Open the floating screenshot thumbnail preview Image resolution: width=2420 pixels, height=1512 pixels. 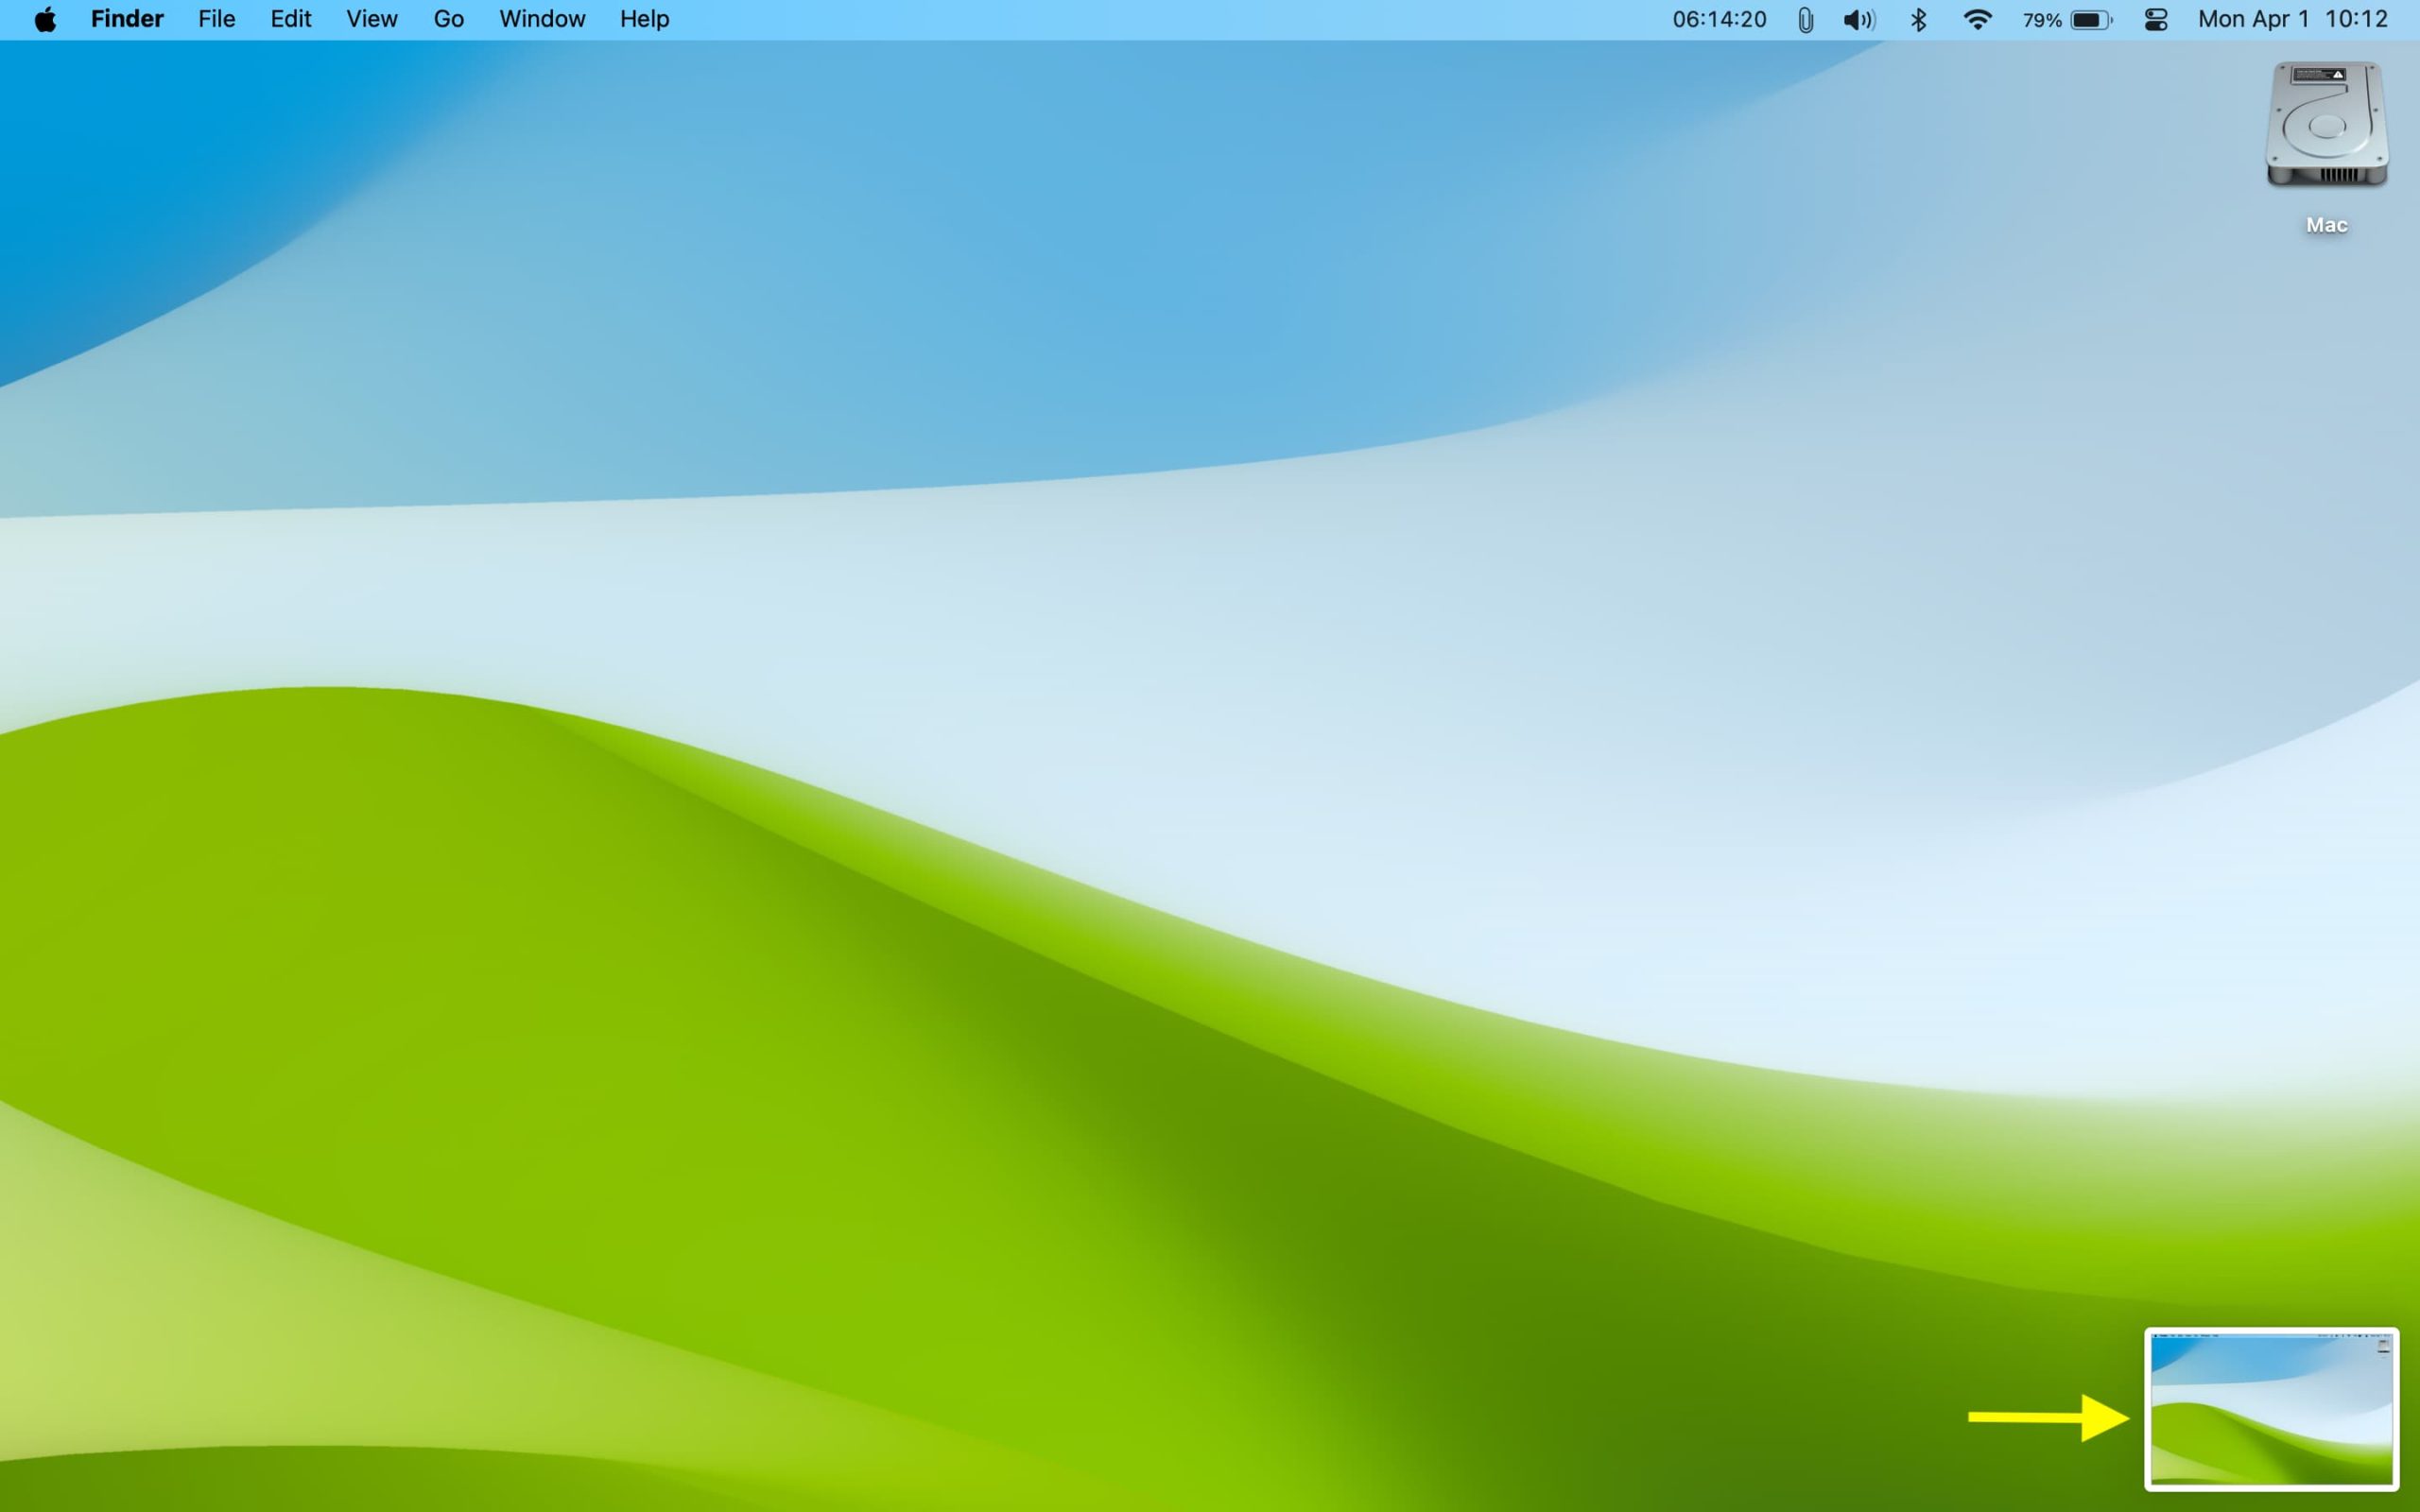point(2271,1409)
